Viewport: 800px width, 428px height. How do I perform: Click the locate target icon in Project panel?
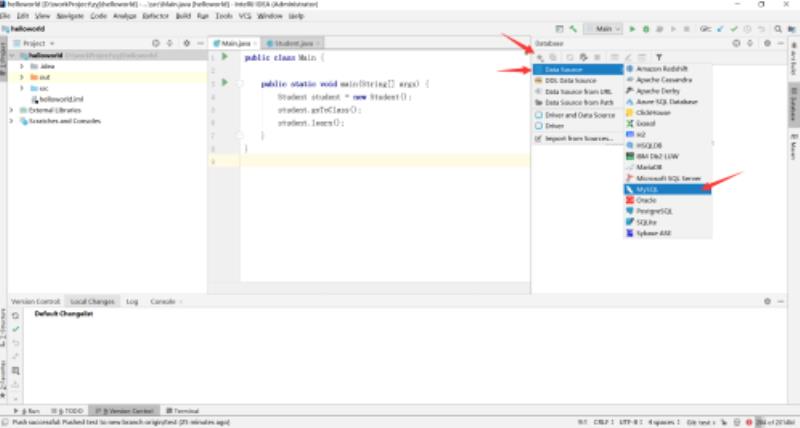[x=156, y=43]
